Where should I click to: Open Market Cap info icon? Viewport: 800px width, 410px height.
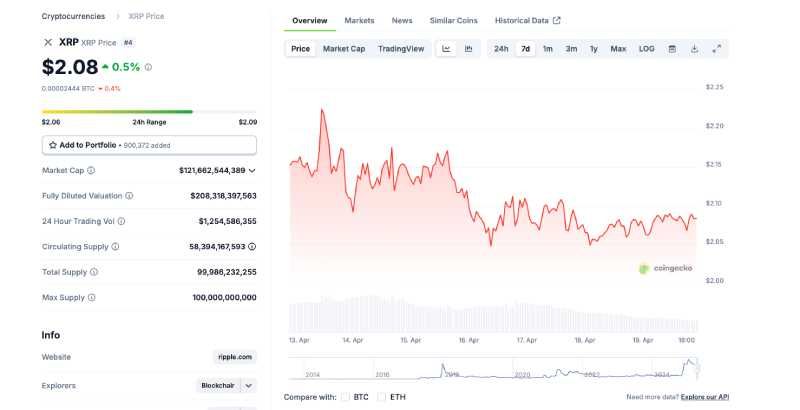tap(91, 170)
